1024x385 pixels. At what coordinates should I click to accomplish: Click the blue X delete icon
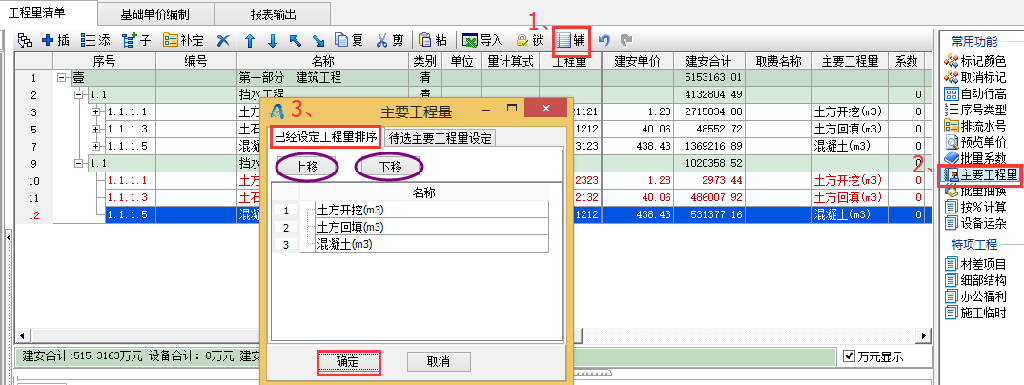pos(223,40)
